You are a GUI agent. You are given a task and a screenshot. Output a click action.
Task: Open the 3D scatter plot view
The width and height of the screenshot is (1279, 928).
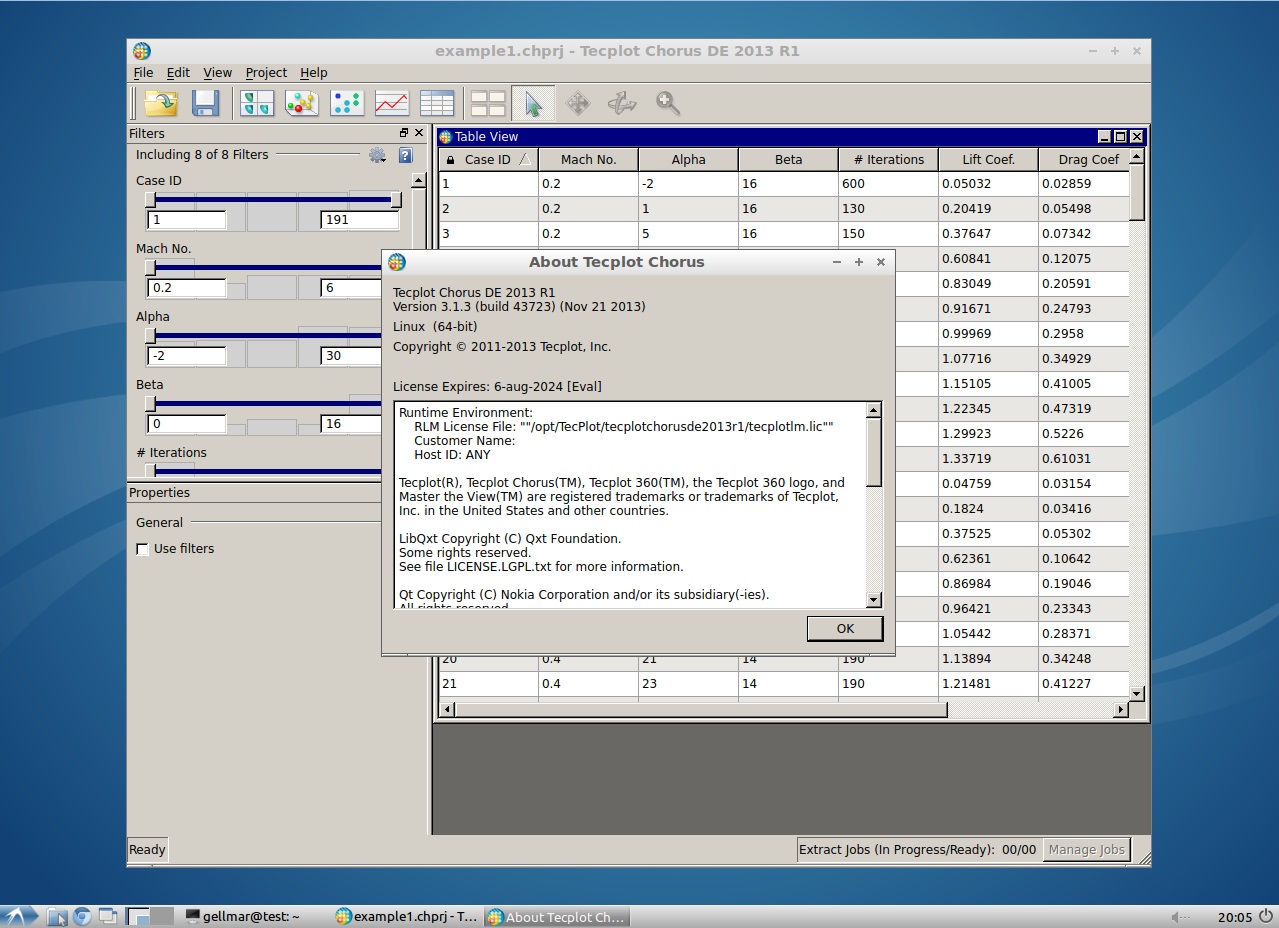coord(302,103)
